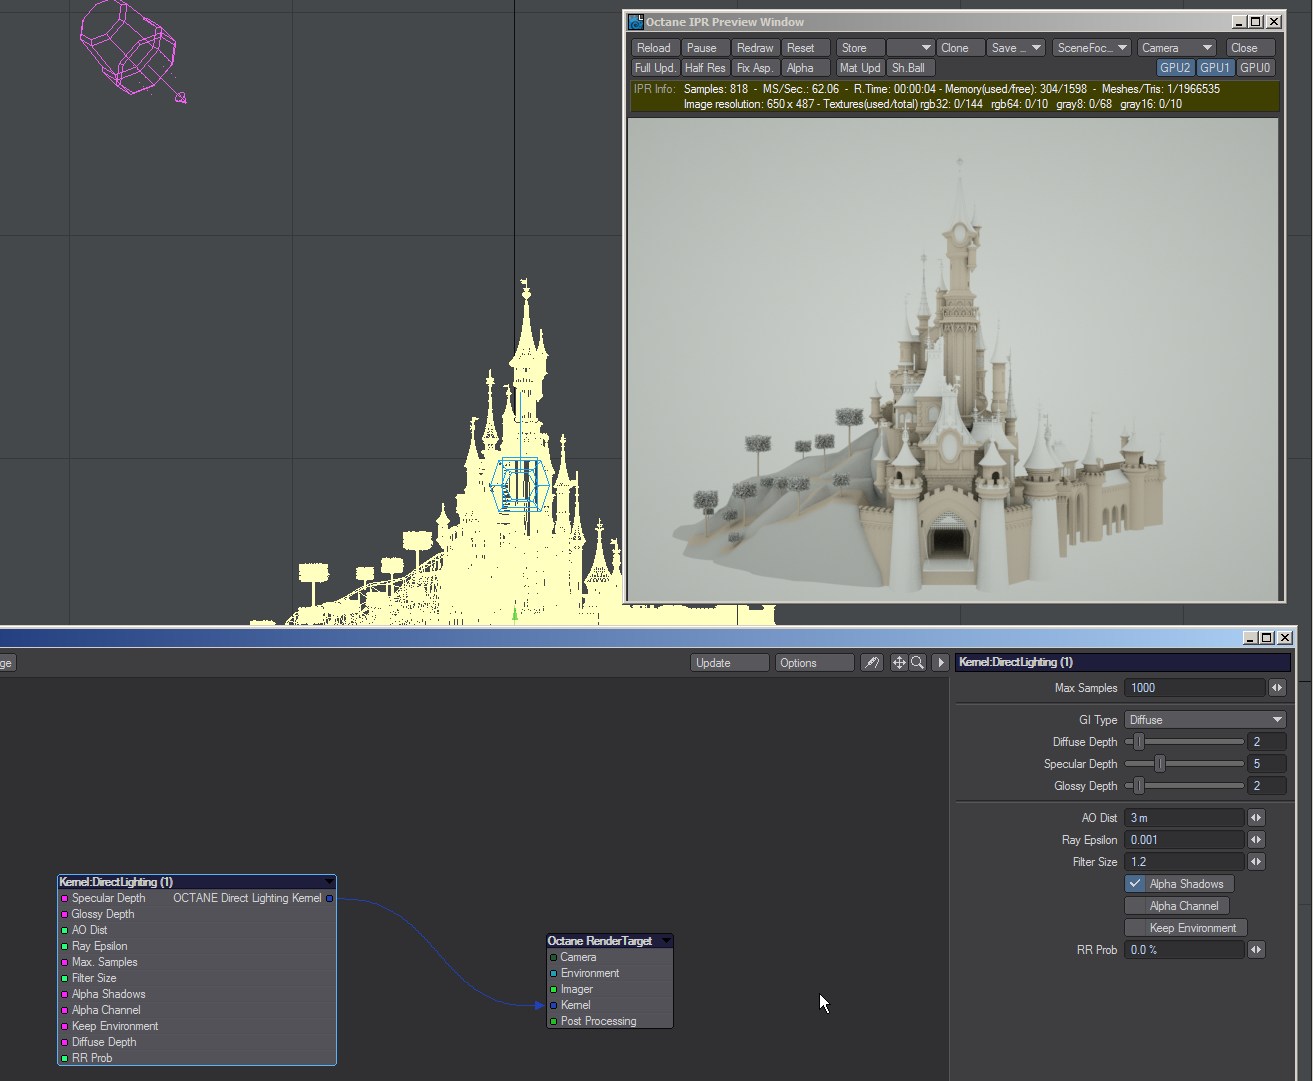Open the Camera dropdown in IPR window

pyautogui.click(x=1177, y=48)
